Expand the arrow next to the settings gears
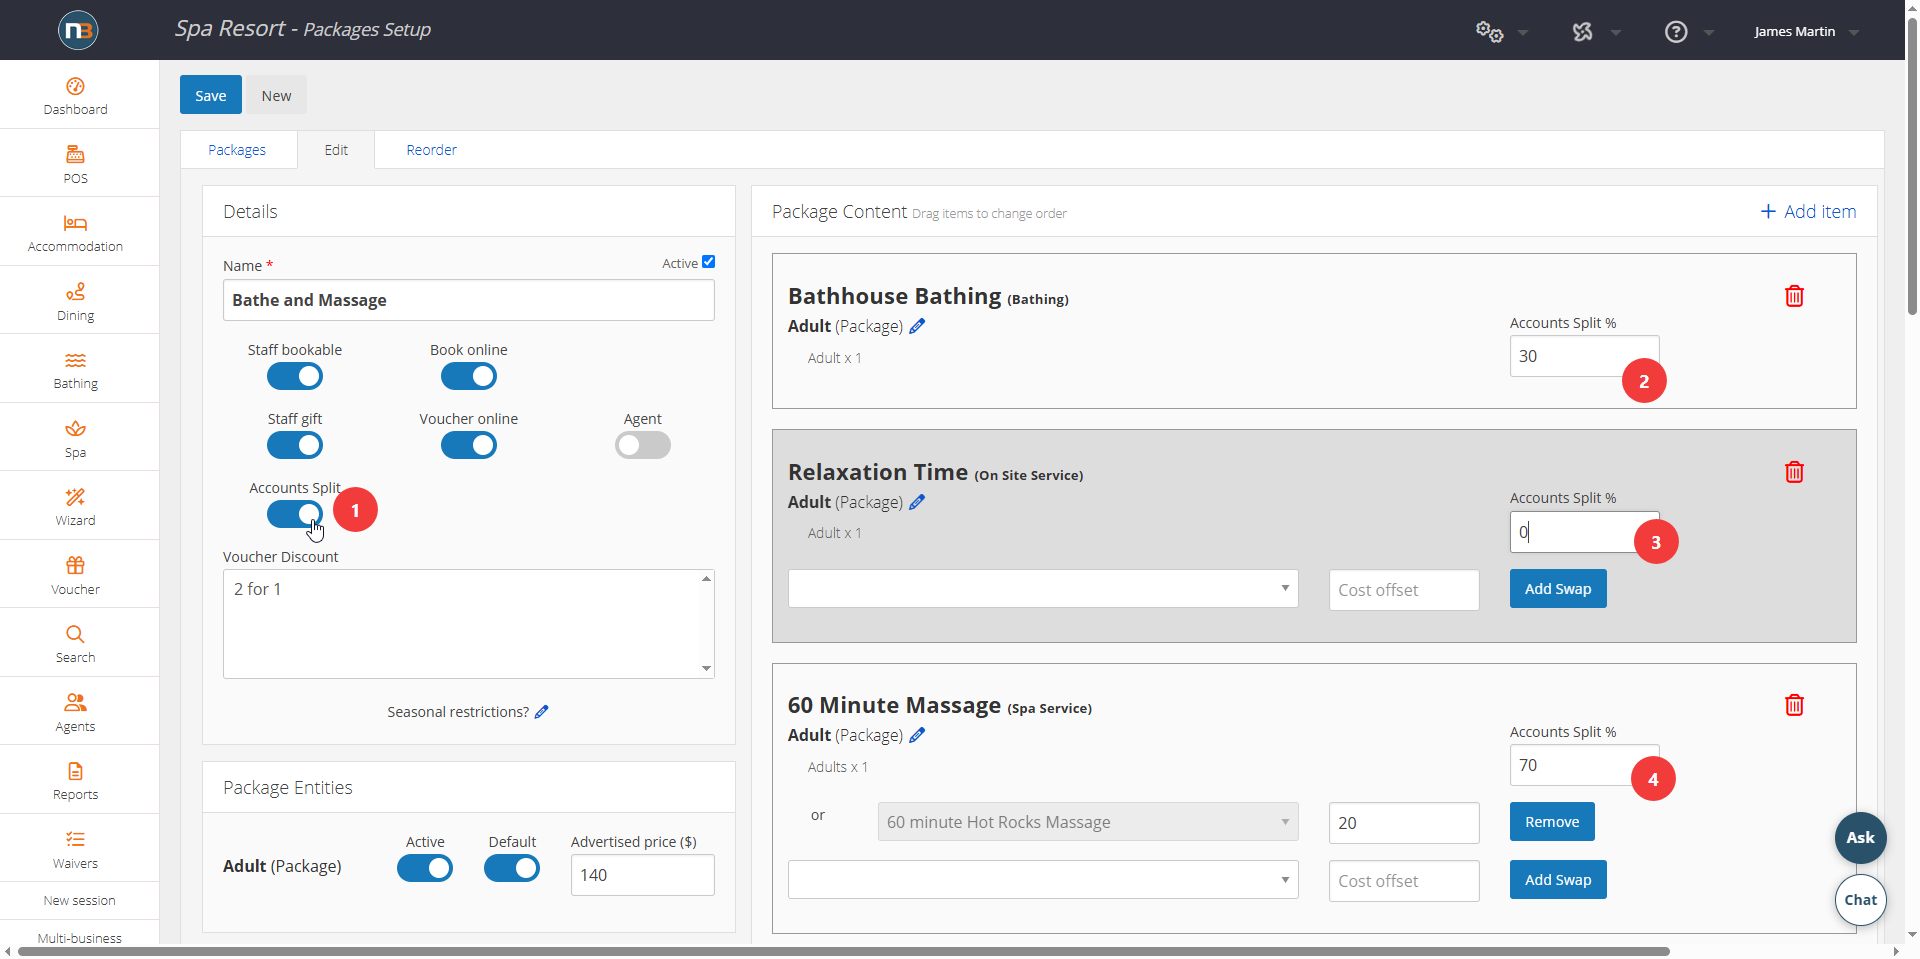This screenshot has height=959, width=1920. pyautogui.click(x=1523, y=33)
